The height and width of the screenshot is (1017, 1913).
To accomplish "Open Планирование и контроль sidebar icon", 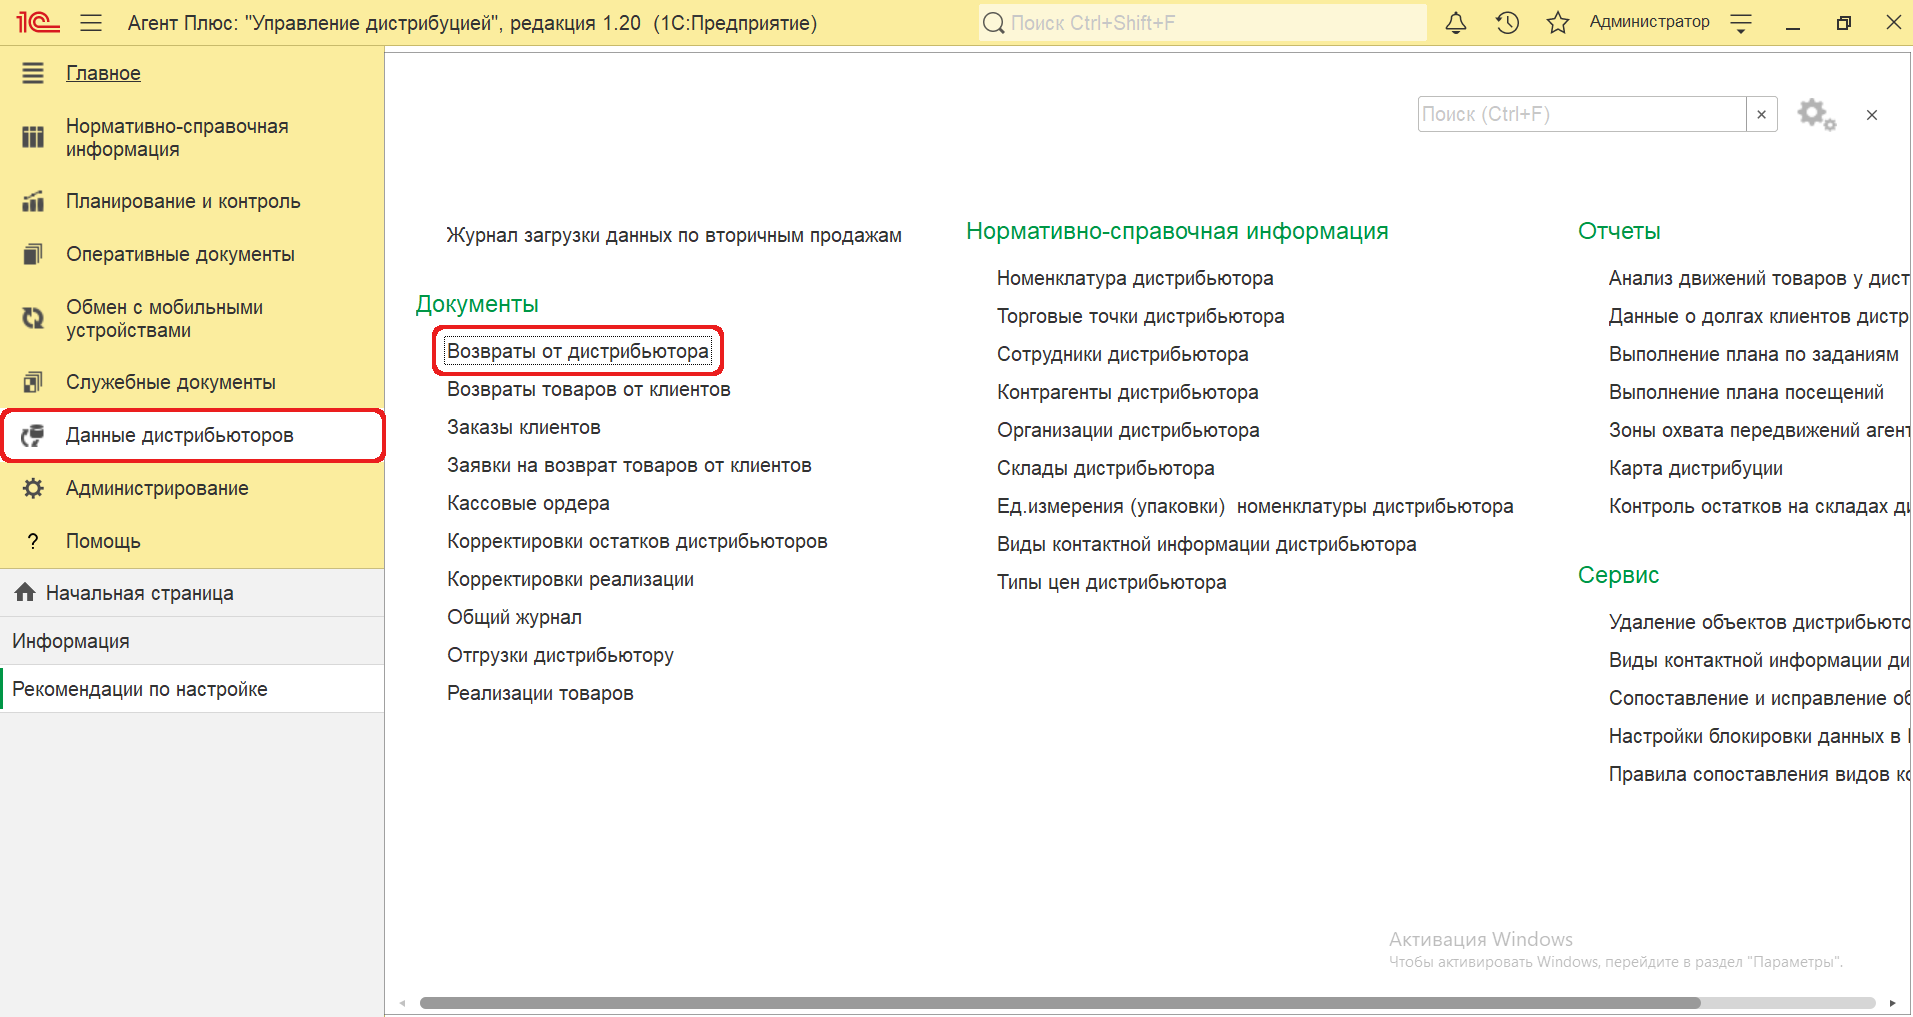I will click(33, 201).
